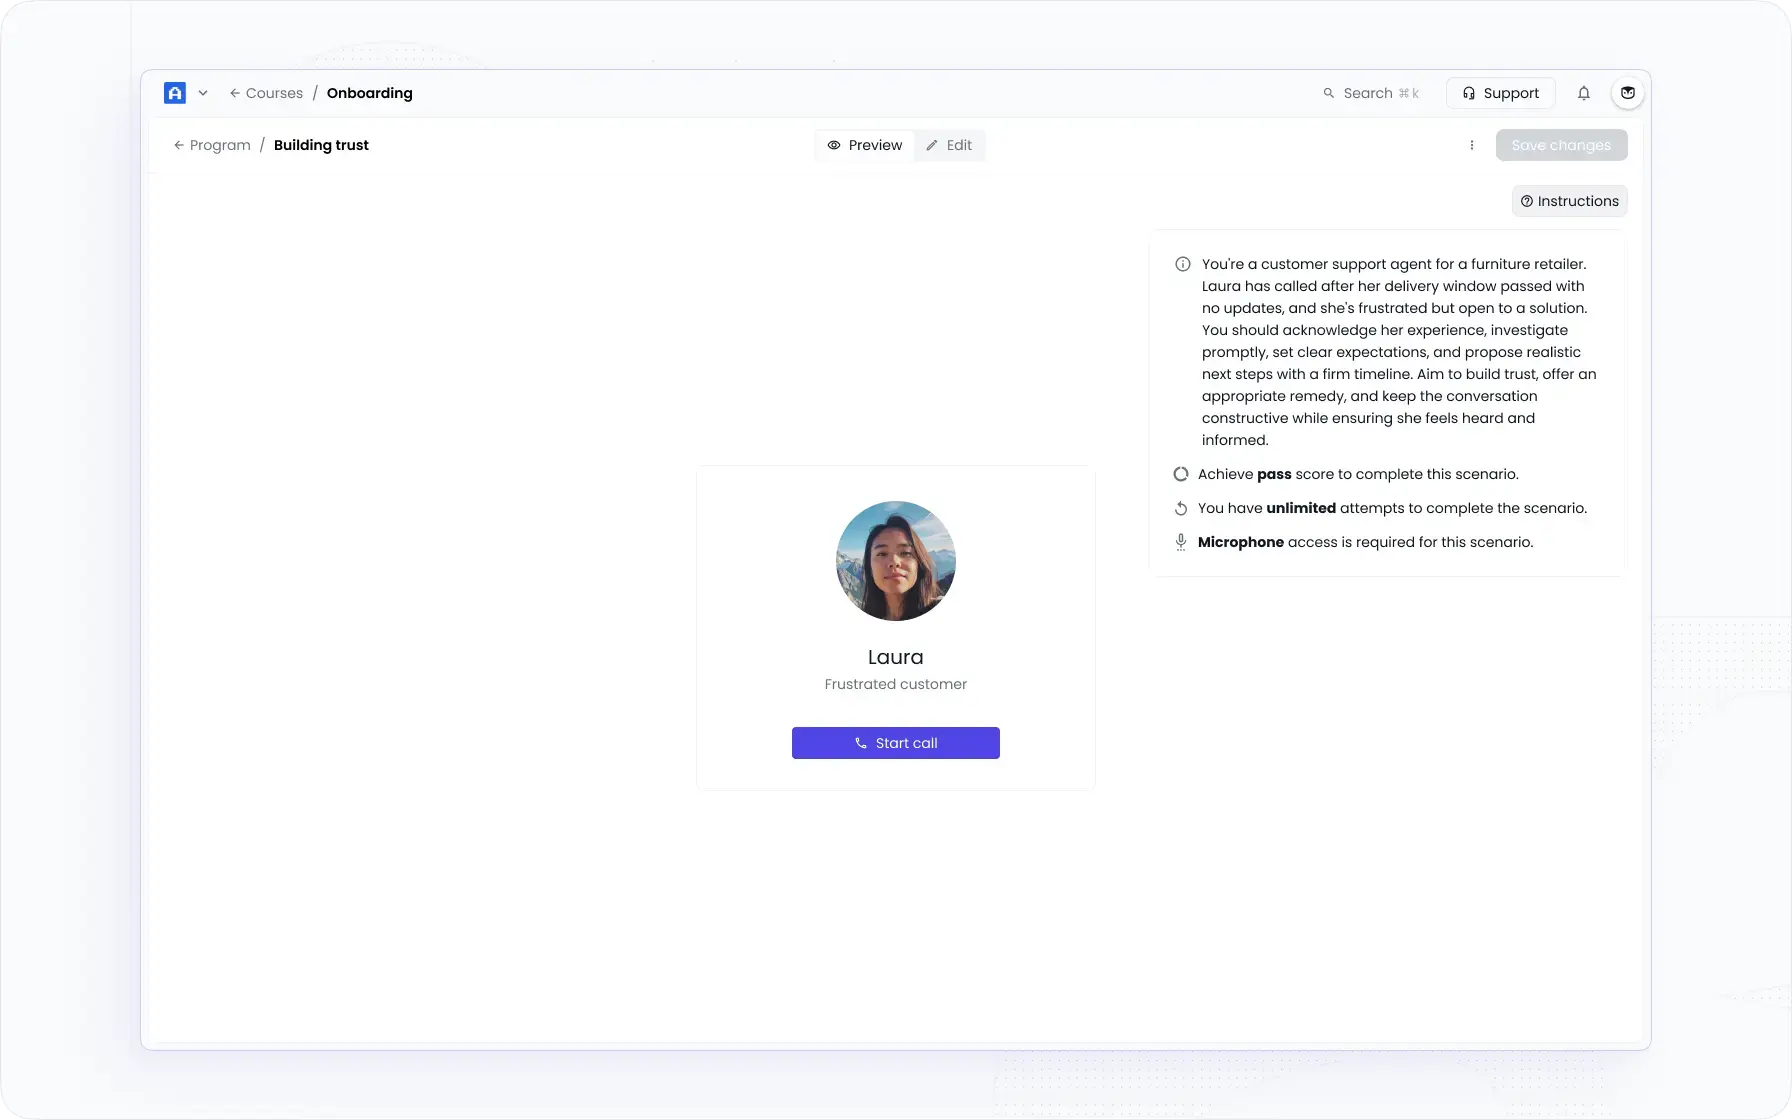
Task: Click the notification bell icon
Action: pyautogui.click(x=1584, y=93)
